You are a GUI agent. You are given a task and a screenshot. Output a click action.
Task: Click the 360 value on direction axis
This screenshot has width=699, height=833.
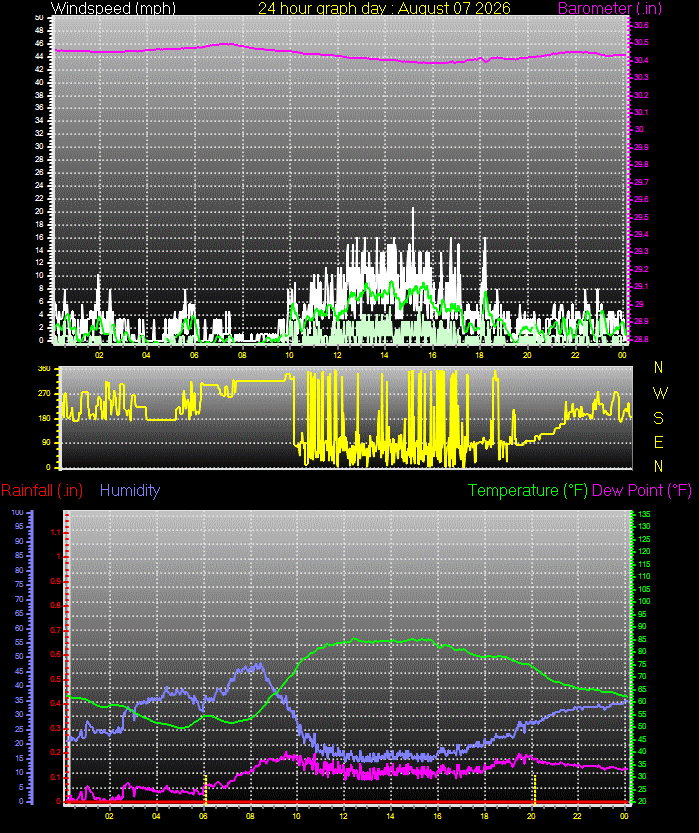click(x=45, y=369)
